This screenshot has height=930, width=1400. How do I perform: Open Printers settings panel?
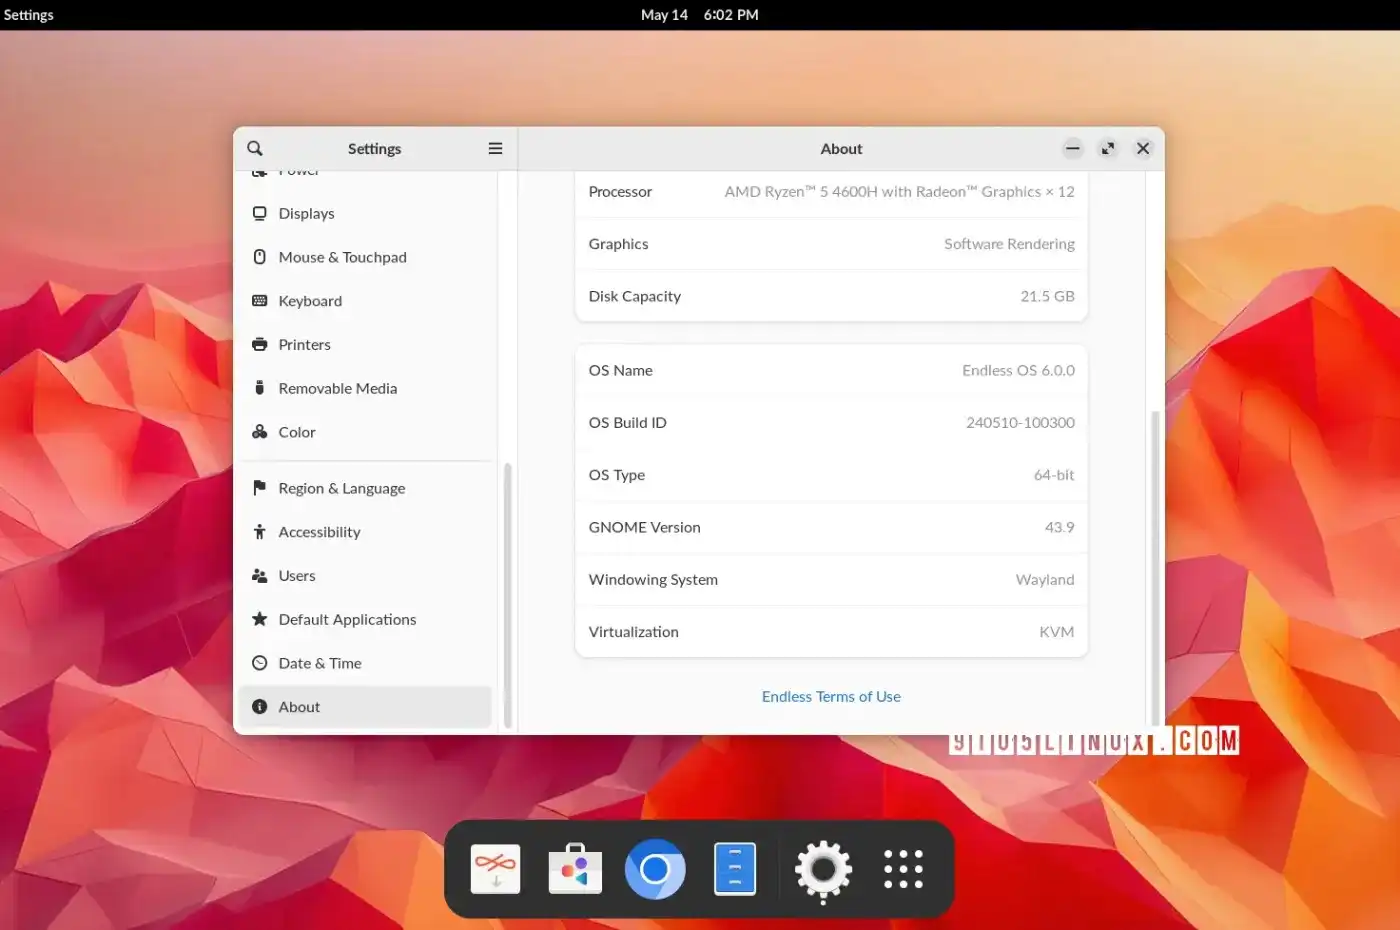pyautogui.click(x=365, y=344)
